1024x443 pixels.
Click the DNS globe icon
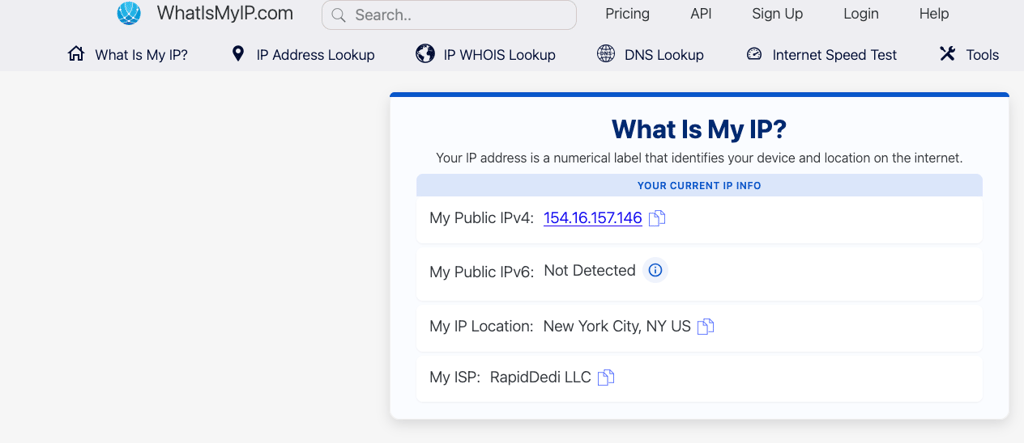point(606,54)
